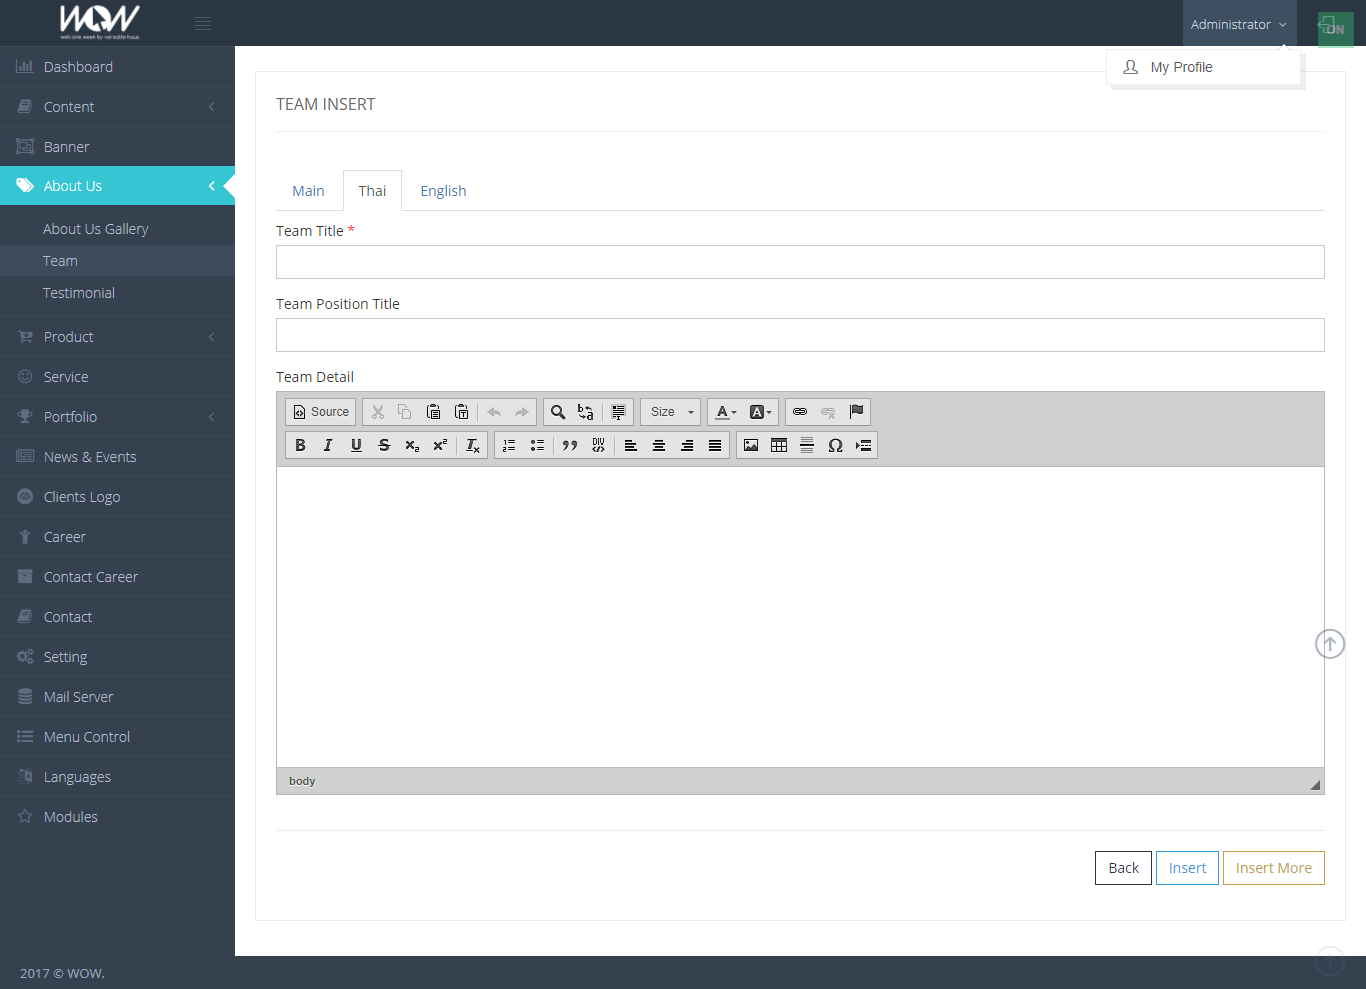Open Find with the magnifier icon

click(x=558, y=412)
